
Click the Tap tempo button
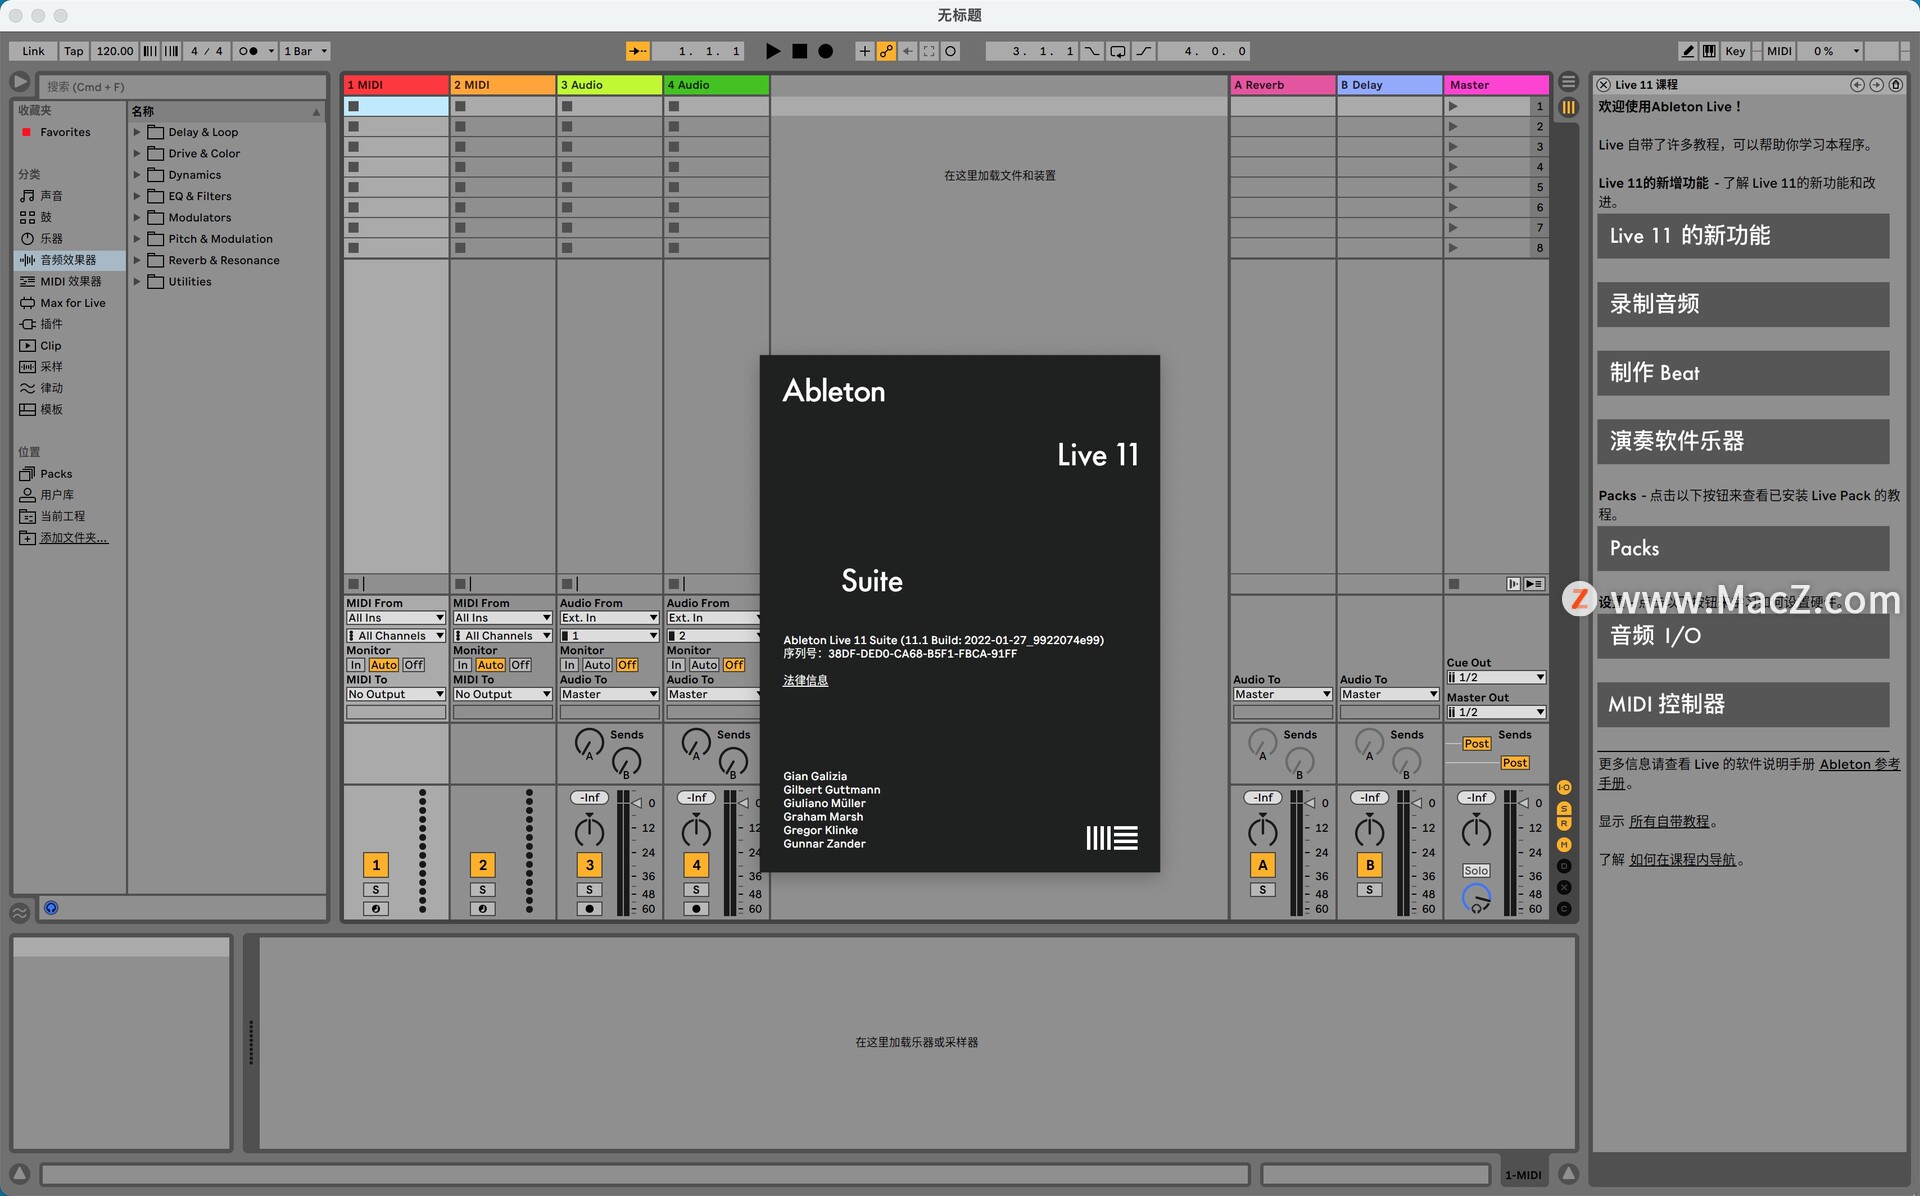74,51
